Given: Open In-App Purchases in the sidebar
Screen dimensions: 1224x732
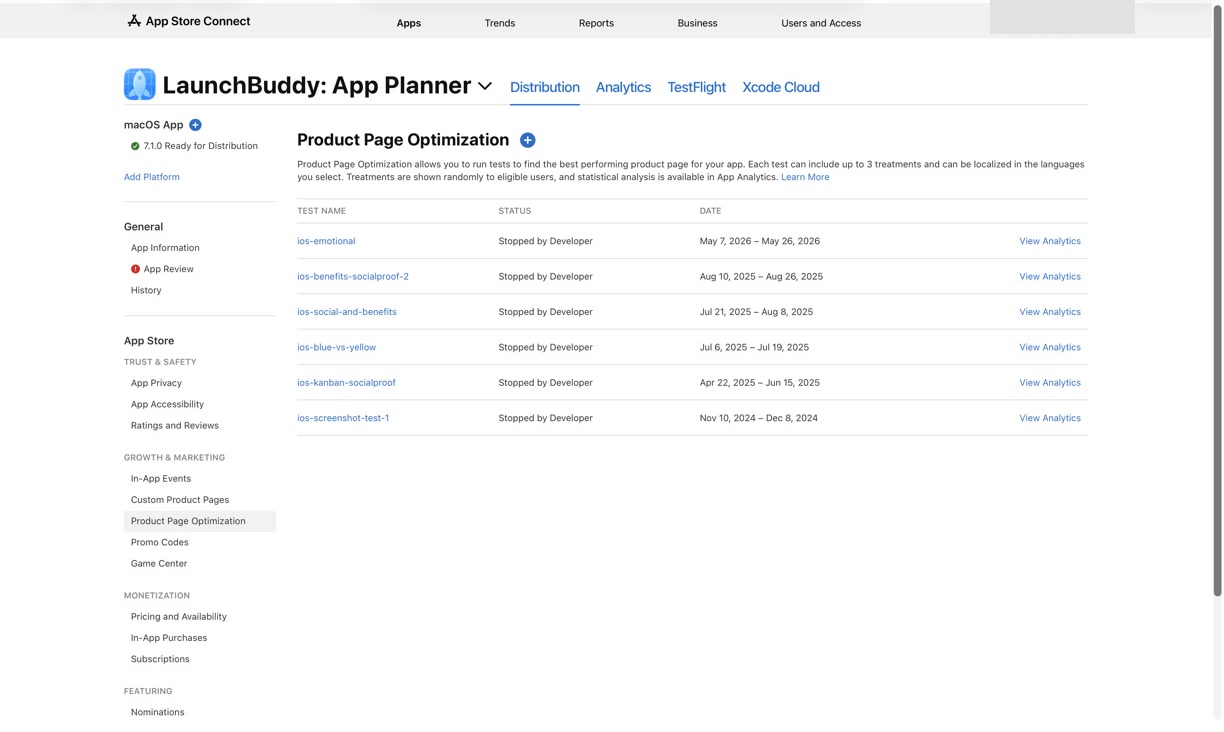Looking at the screenshot, I should [169, 638].
